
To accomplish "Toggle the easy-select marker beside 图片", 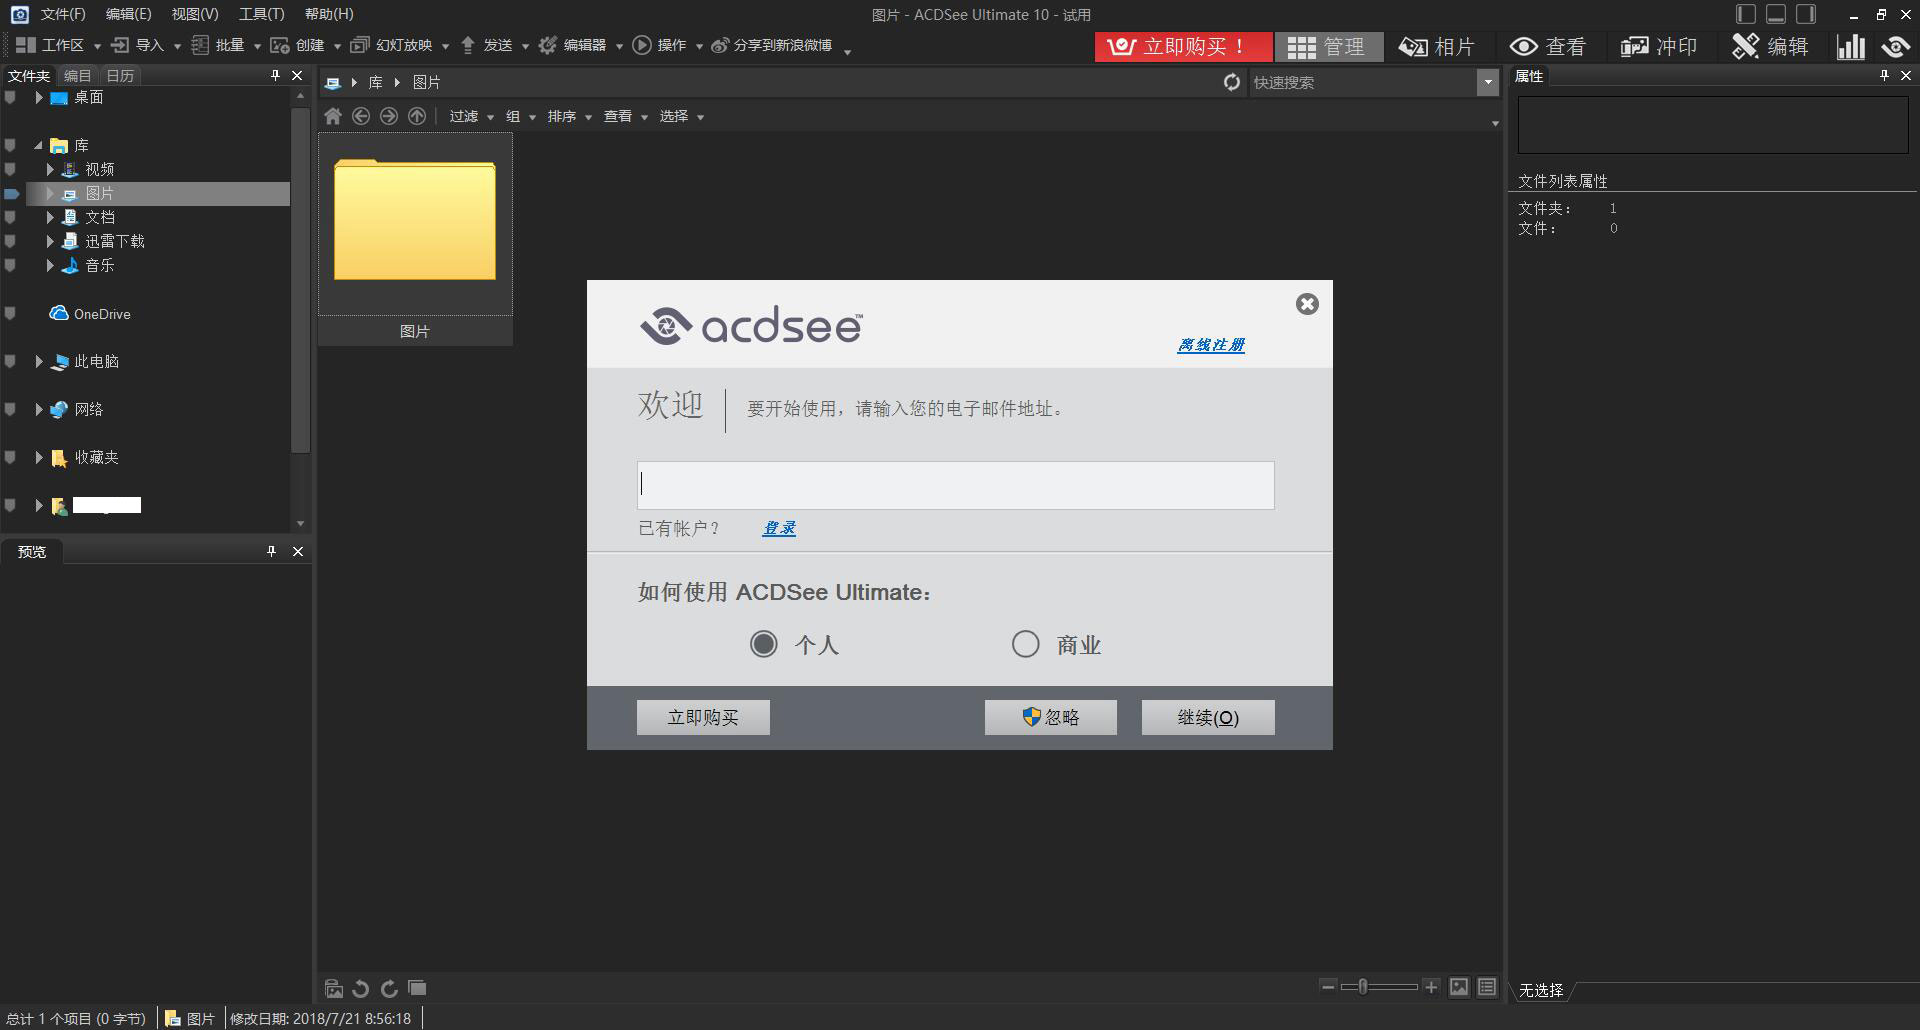I will 12,193.
